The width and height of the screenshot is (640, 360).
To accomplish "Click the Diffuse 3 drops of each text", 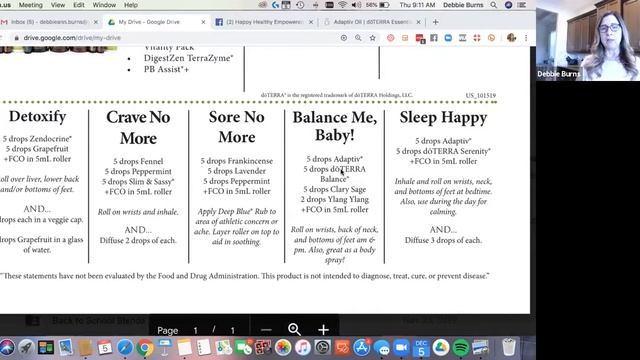I will tap(443, 240).
